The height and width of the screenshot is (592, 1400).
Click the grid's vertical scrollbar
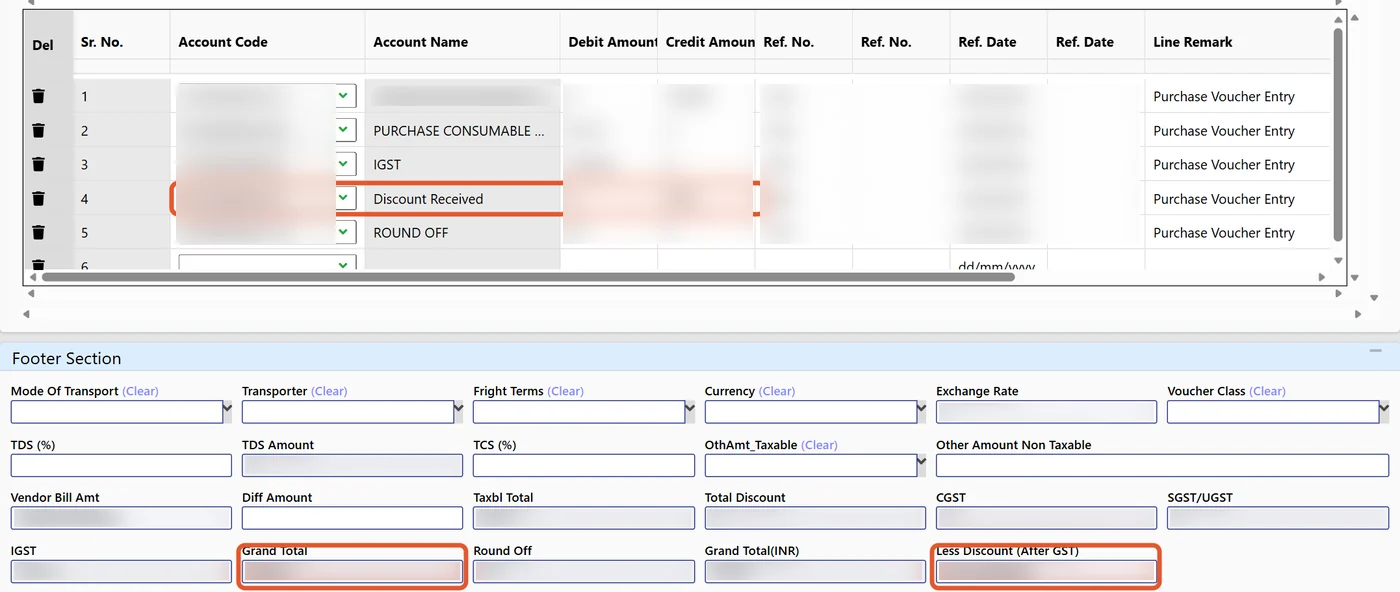pyautogui.click(x=1338, y=136)
